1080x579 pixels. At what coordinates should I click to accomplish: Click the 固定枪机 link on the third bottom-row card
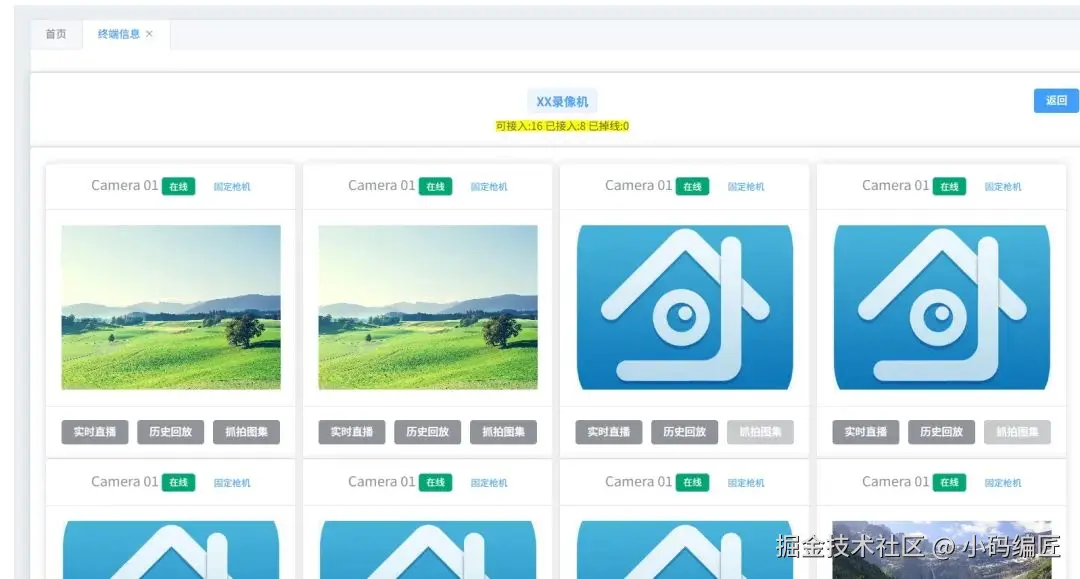pos(746,483)
